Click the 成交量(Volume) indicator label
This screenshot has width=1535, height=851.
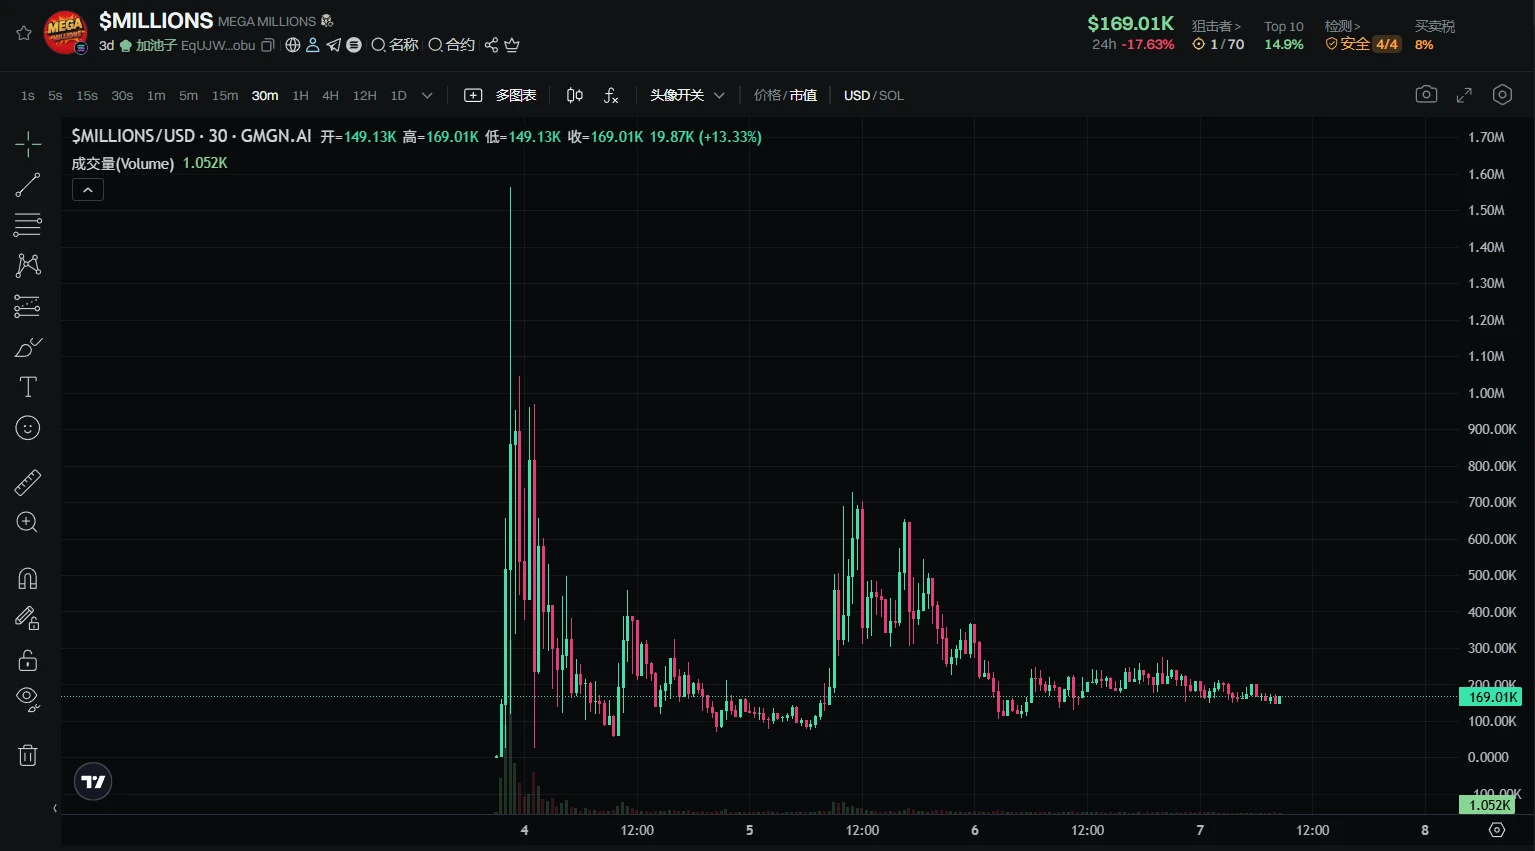[123, 163]
